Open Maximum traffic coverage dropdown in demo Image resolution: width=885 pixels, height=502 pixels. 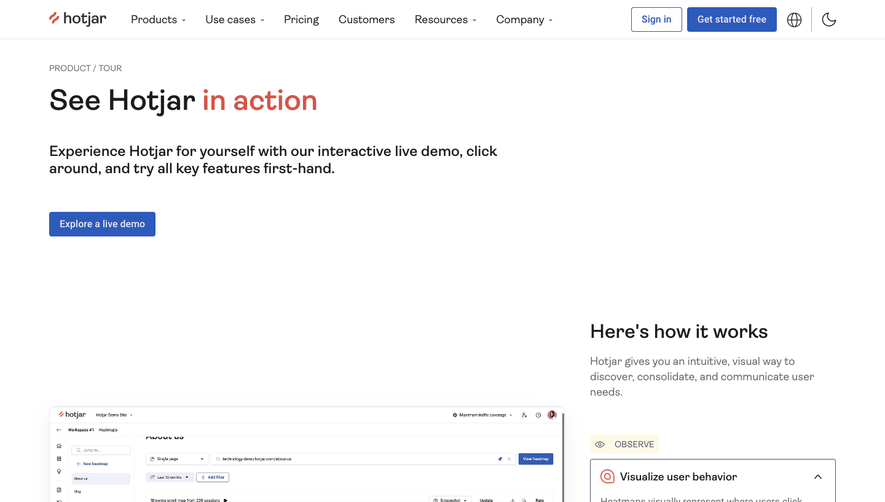pos(483,415)
